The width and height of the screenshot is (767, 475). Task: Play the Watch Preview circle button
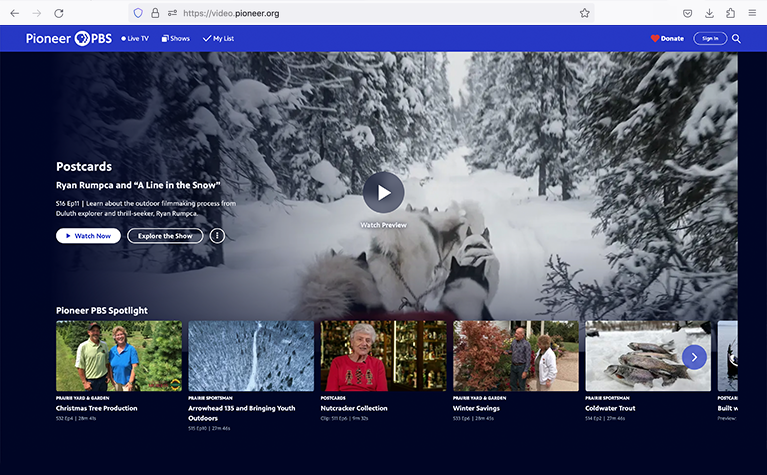point(383,192)
